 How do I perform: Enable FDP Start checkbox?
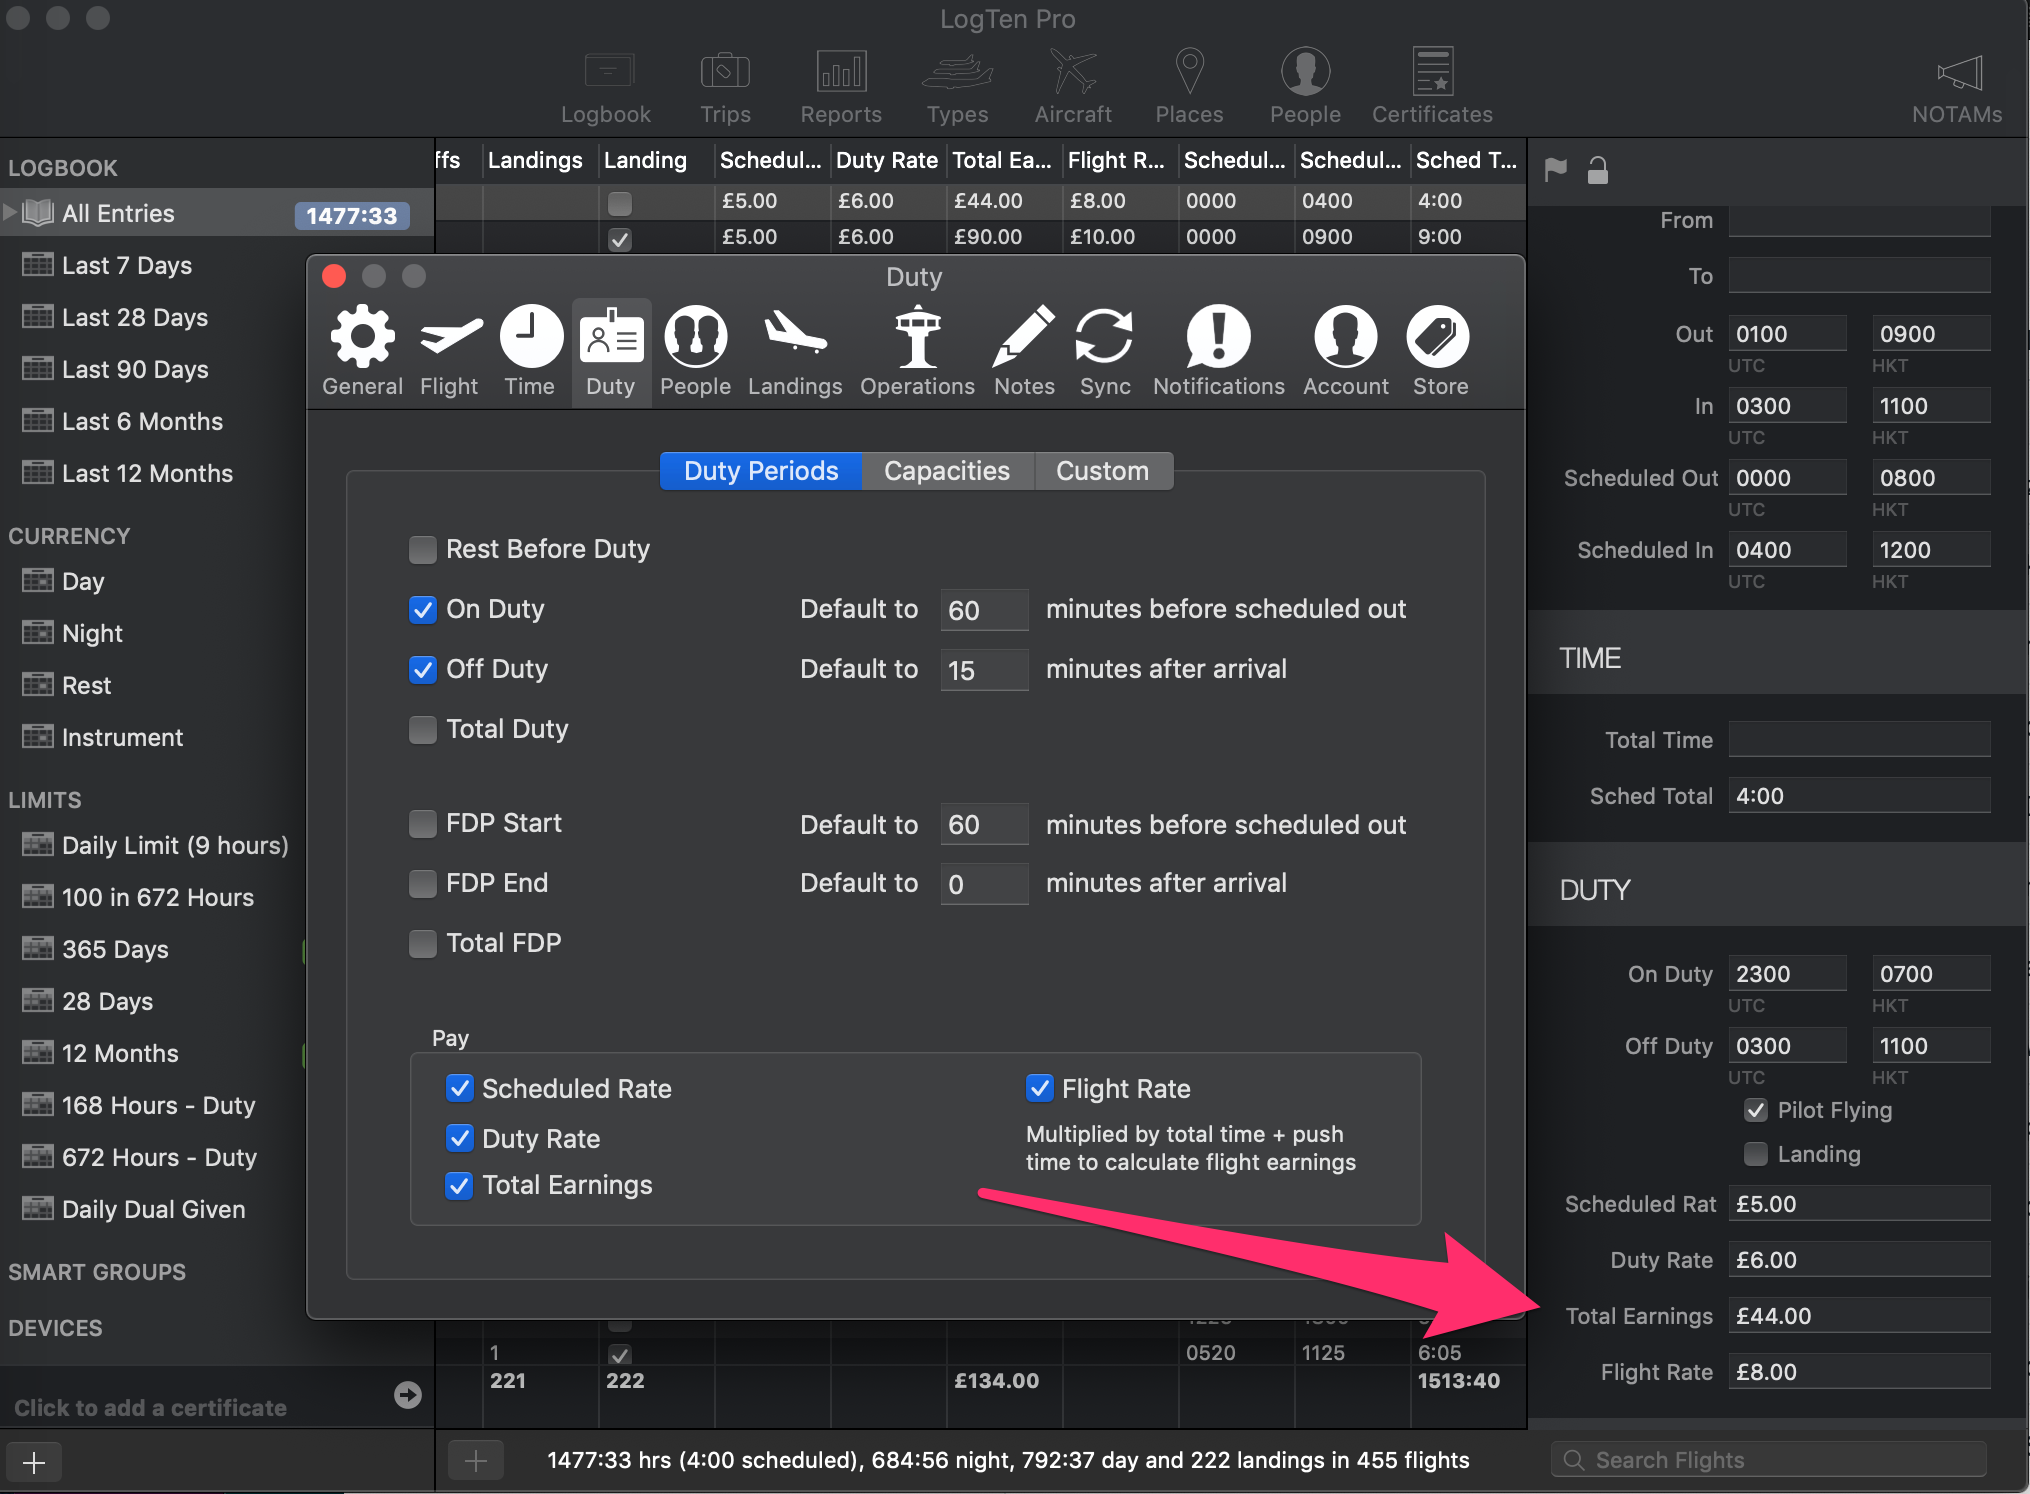(x=423, y=824)
